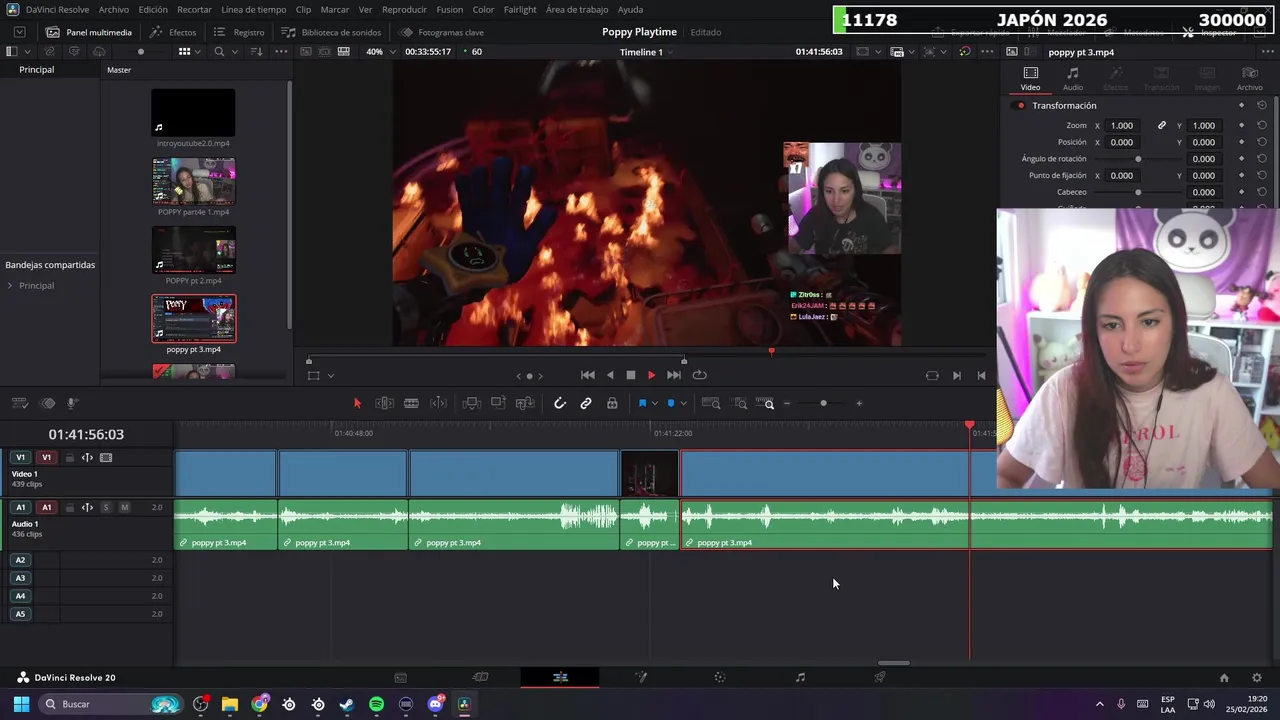Open Recortar menu

pos(194,9)
